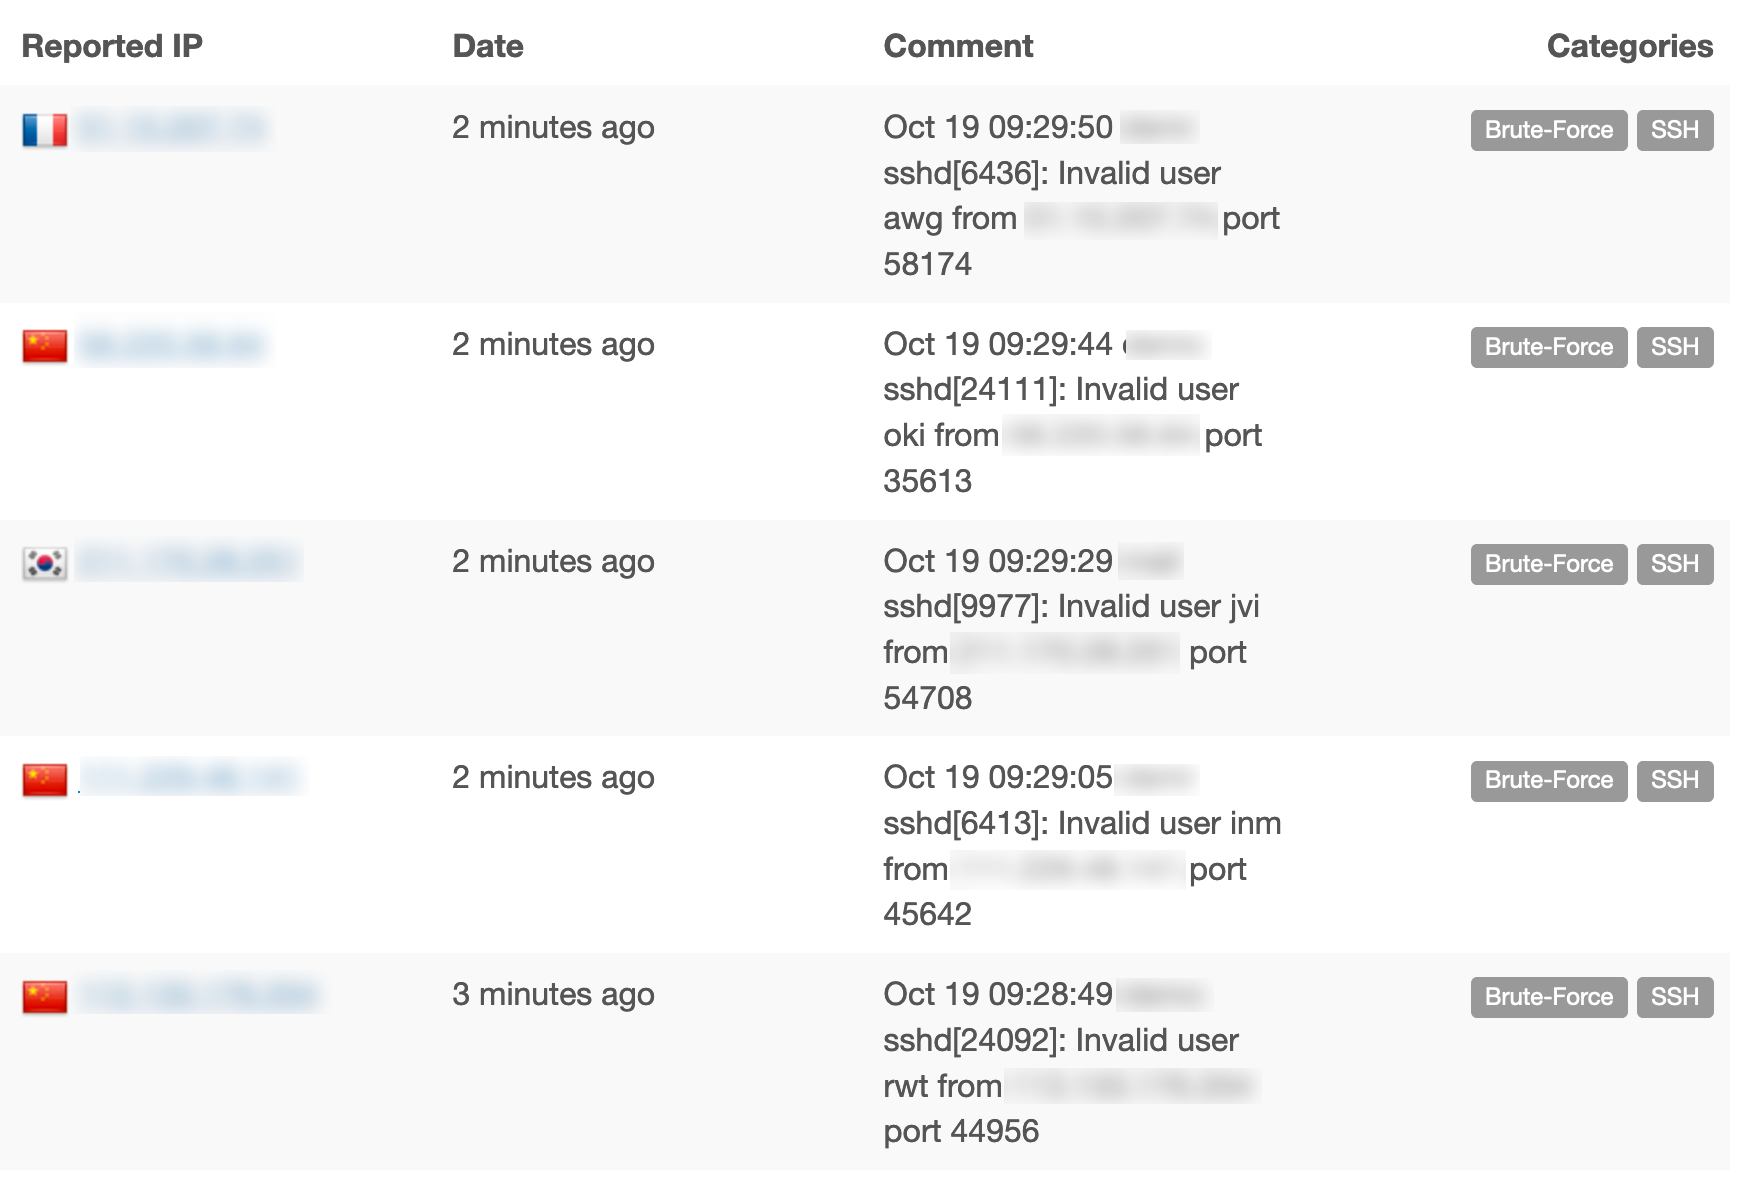Select the SSH tag in the bottom row
The height and width of the screenshot is (1178, 1760).
tap(1675, 996)
